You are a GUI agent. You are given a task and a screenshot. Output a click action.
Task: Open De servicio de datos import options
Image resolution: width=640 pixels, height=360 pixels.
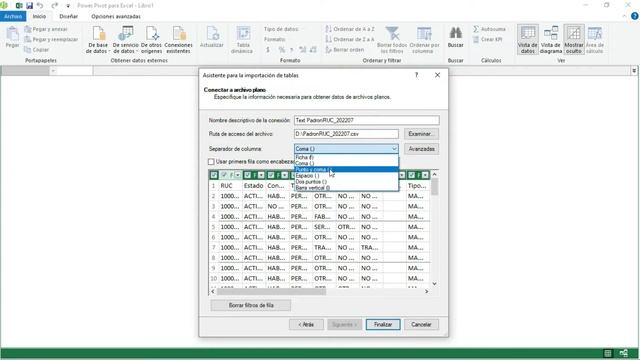(126, 40)
